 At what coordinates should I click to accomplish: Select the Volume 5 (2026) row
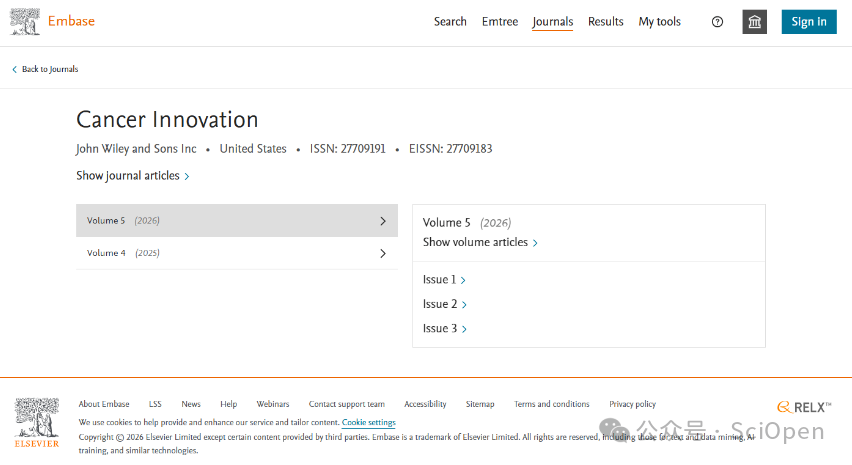(237, 221)
